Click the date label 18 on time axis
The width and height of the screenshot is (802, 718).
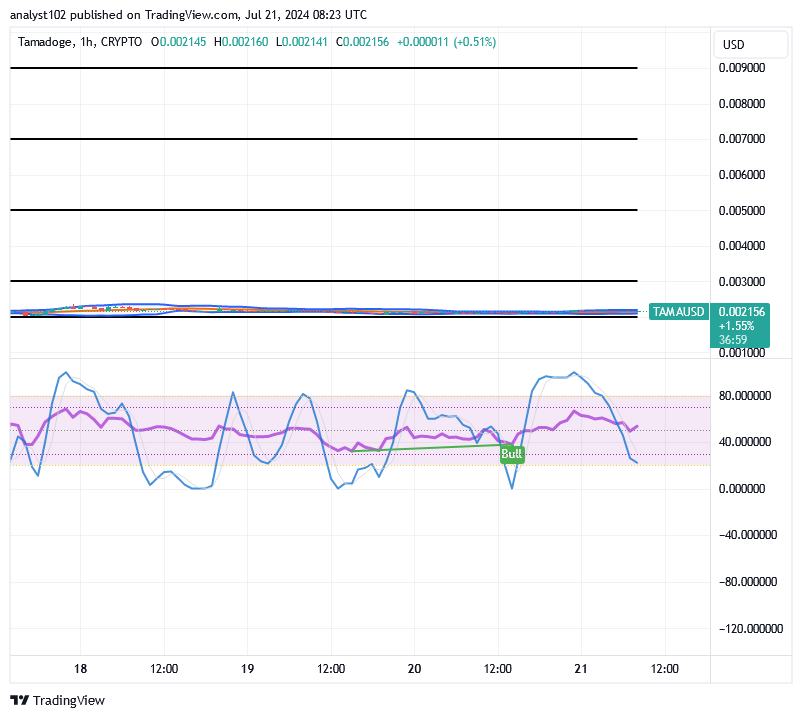pyautogui.click(x=80, y=669)
